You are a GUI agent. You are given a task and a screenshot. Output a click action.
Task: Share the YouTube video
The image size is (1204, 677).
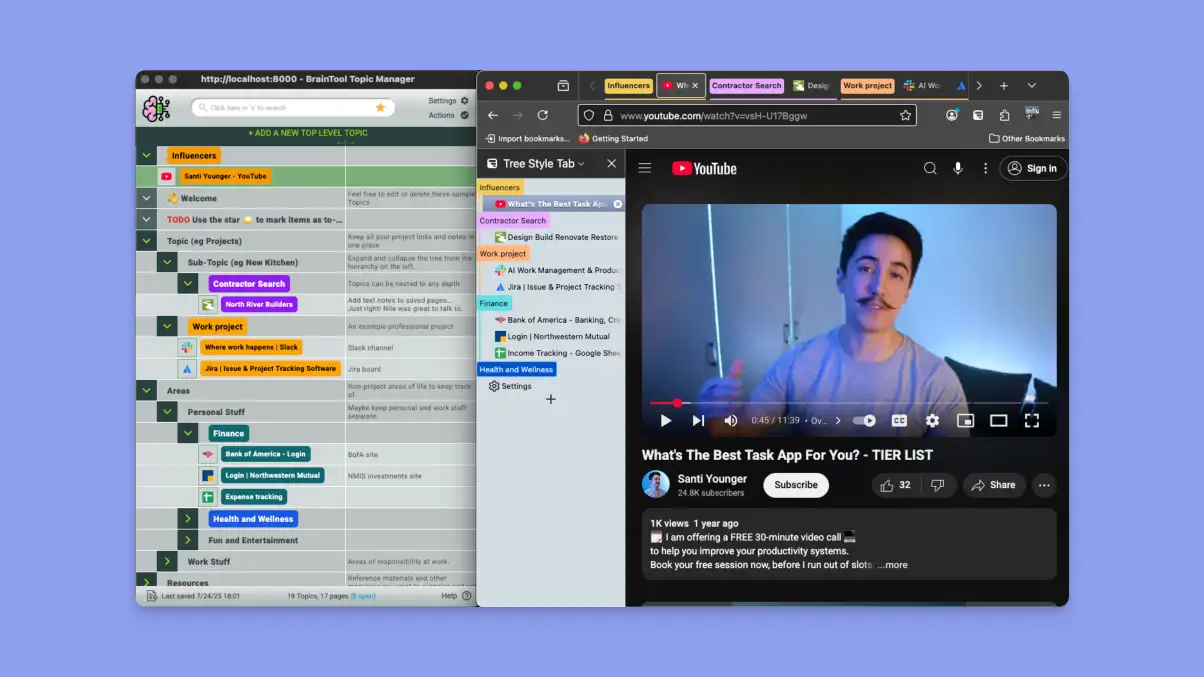pyautogui.click(x=994, y=485)
